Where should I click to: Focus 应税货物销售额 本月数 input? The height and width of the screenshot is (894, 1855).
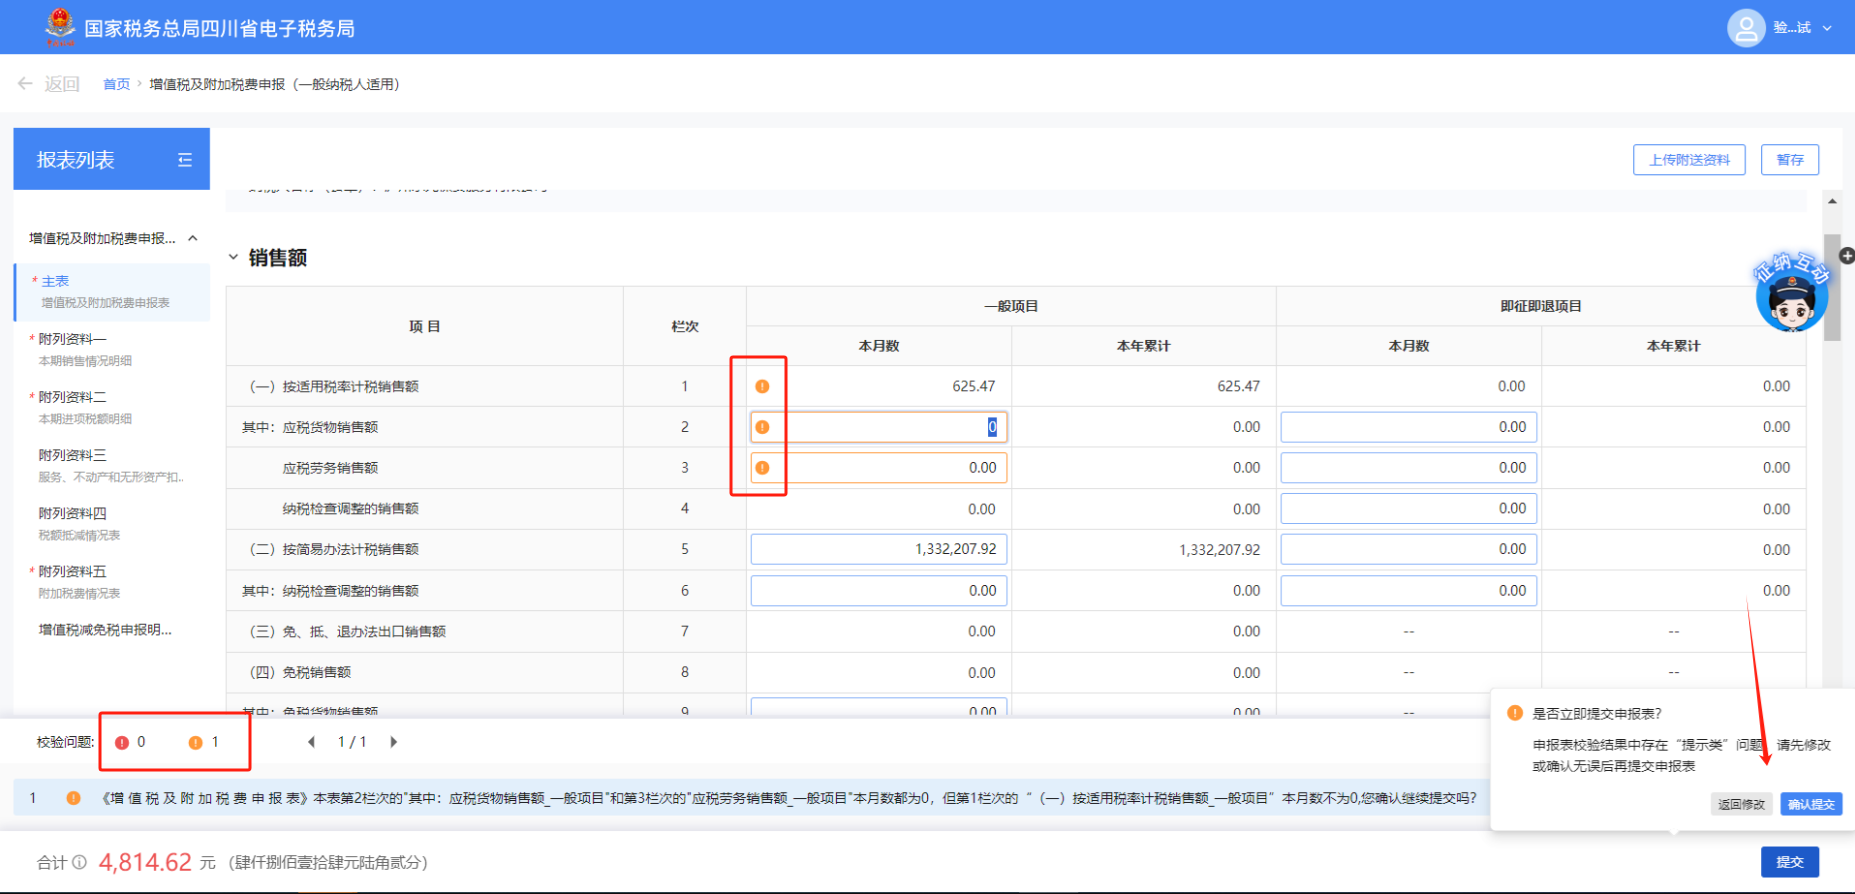879,427
